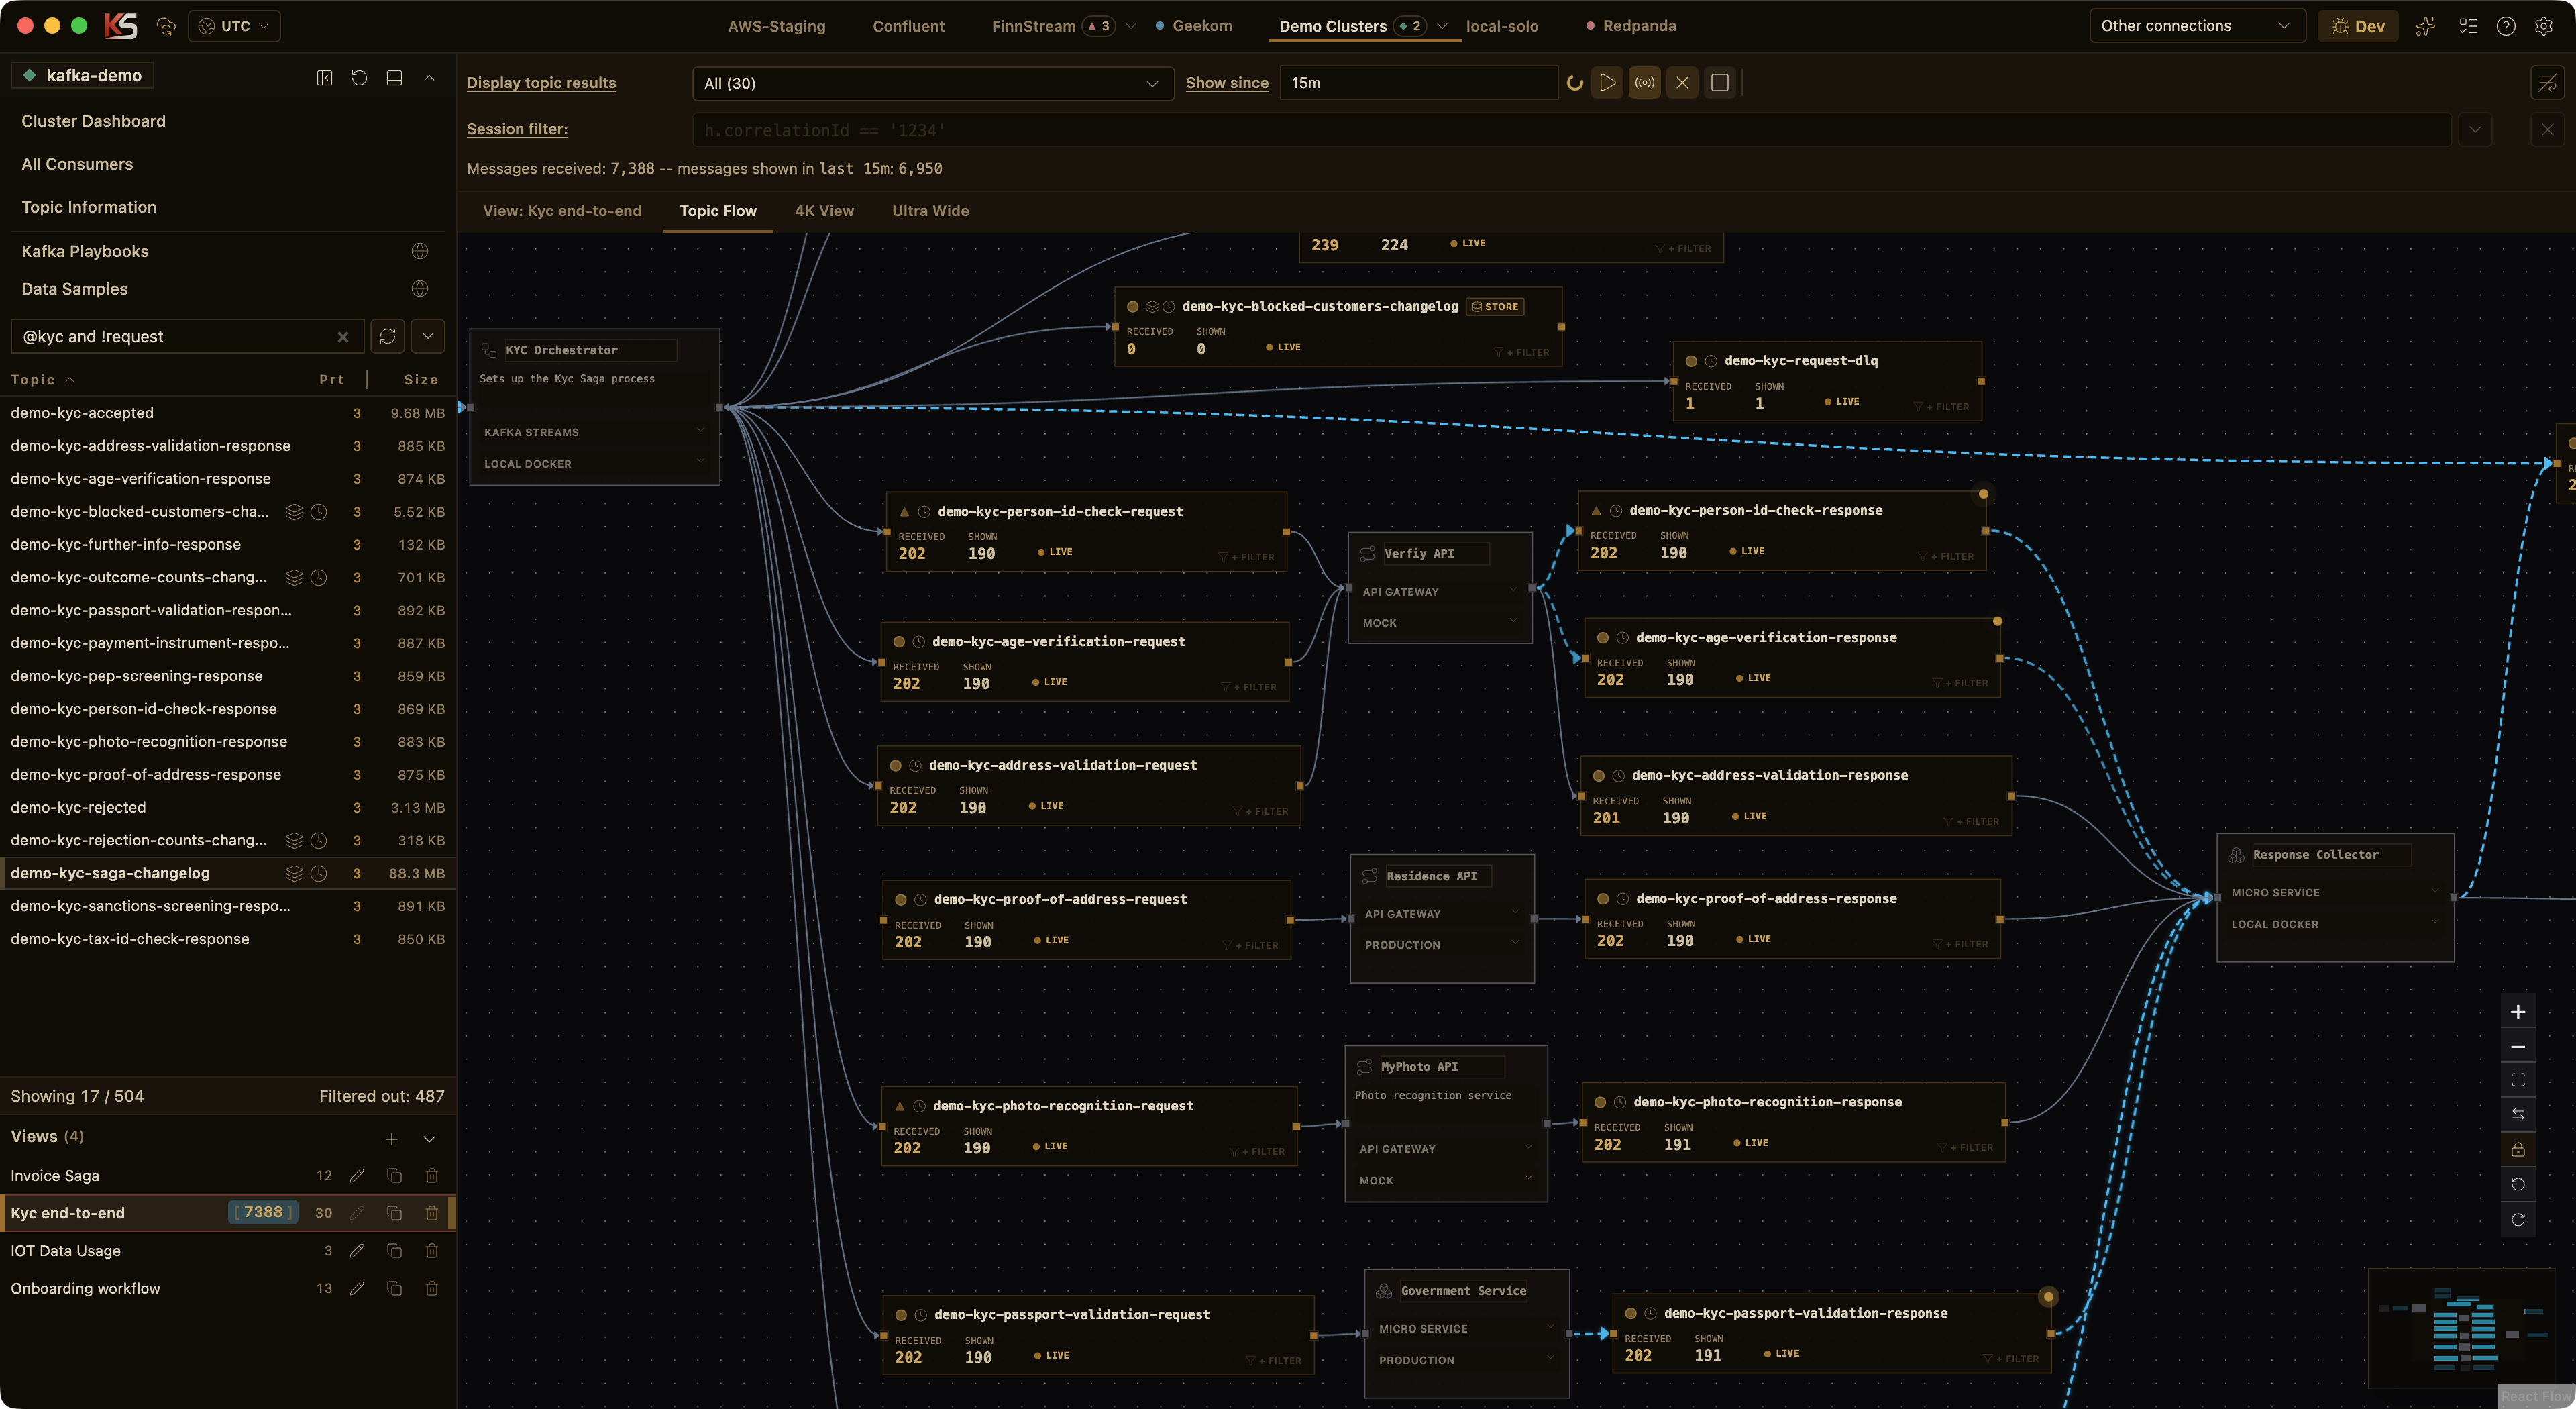Edit the Invoice Saga view pencil icon

[357, 1176]
